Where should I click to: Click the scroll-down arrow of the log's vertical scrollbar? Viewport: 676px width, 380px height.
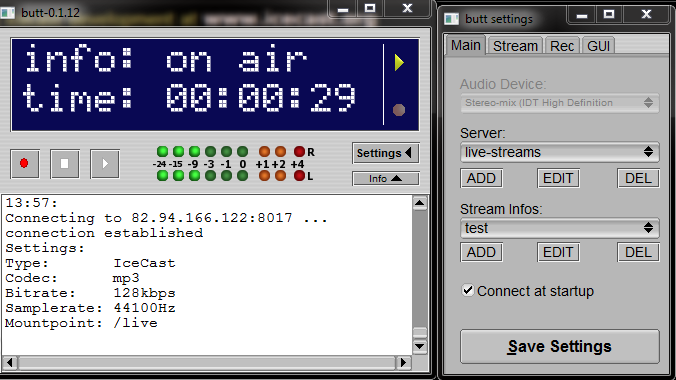419,346
